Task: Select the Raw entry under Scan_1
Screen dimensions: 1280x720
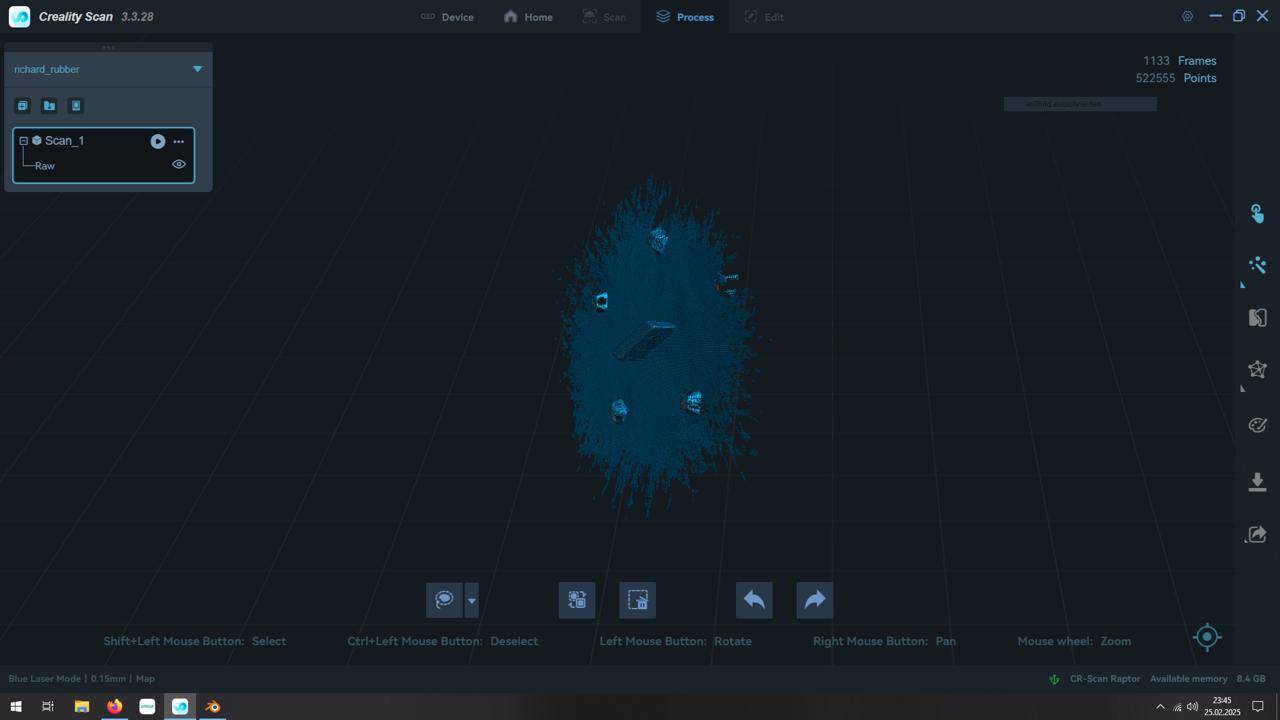Action: (x=45, y=166)
